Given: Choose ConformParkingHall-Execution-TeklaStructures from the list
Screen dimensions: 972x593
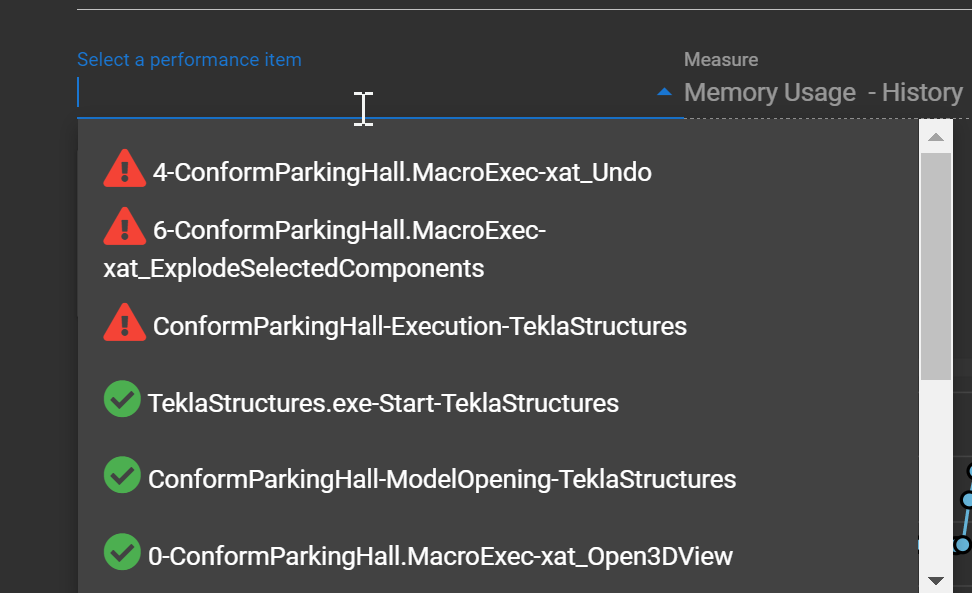Looking at the screenshot, I should (420, 325).
